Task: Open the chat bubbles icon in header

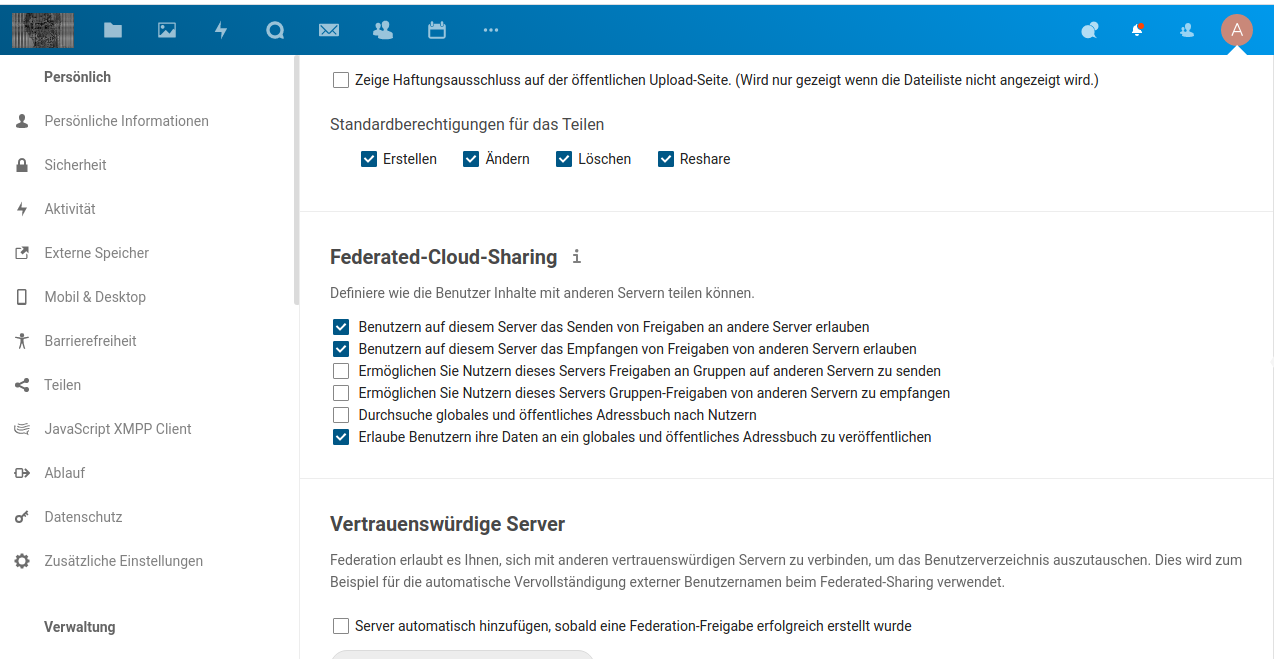Action: coord(1090,30)
